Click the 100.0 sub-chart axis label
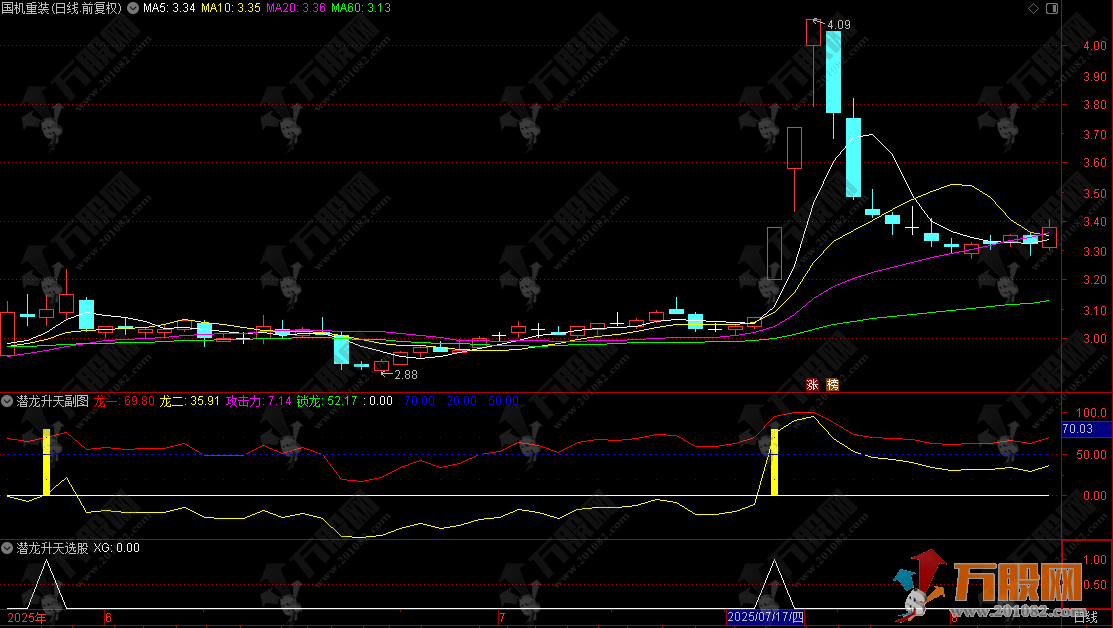This screenshot has width=1113, height=628. [x=1091, y=412]
